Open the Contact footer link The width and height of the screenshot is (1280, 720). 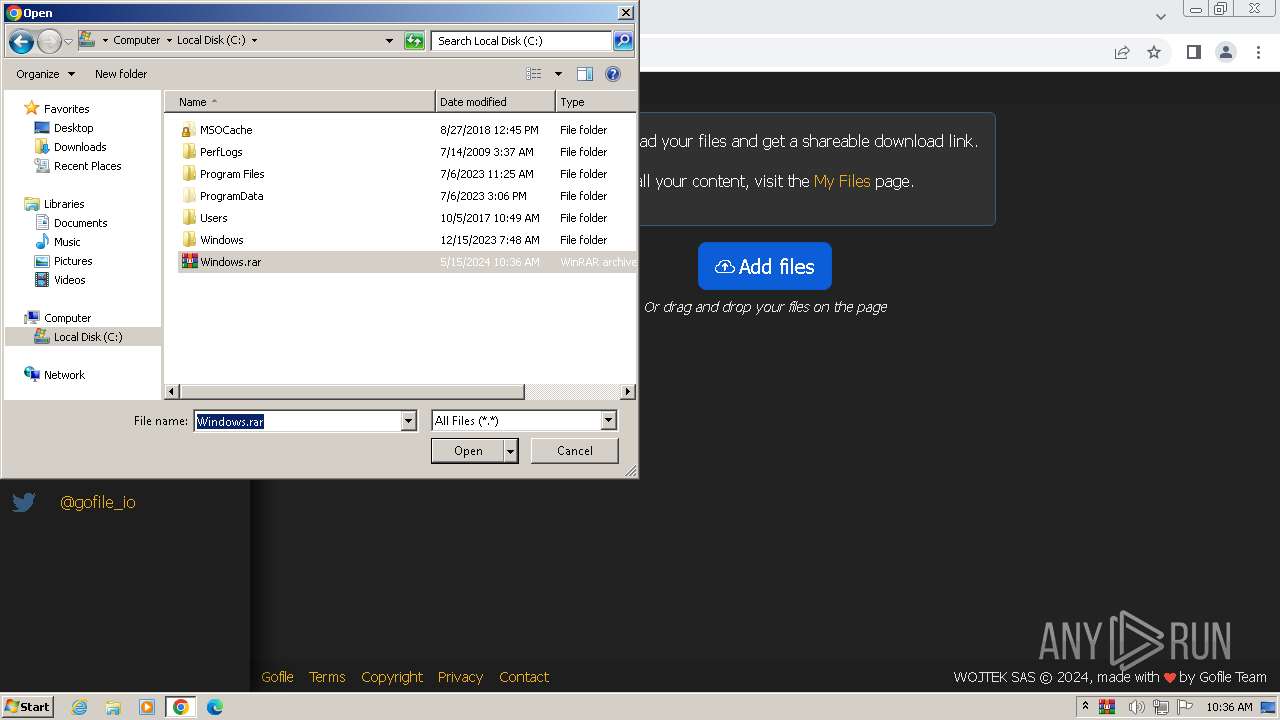tap(524, 677)
